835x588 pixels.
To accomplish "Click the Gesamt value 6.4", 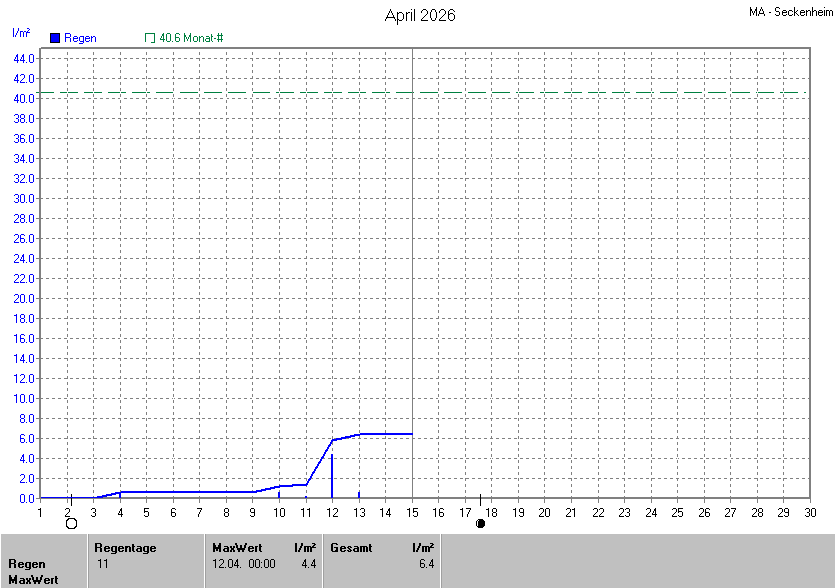I will tap(426, 564).
